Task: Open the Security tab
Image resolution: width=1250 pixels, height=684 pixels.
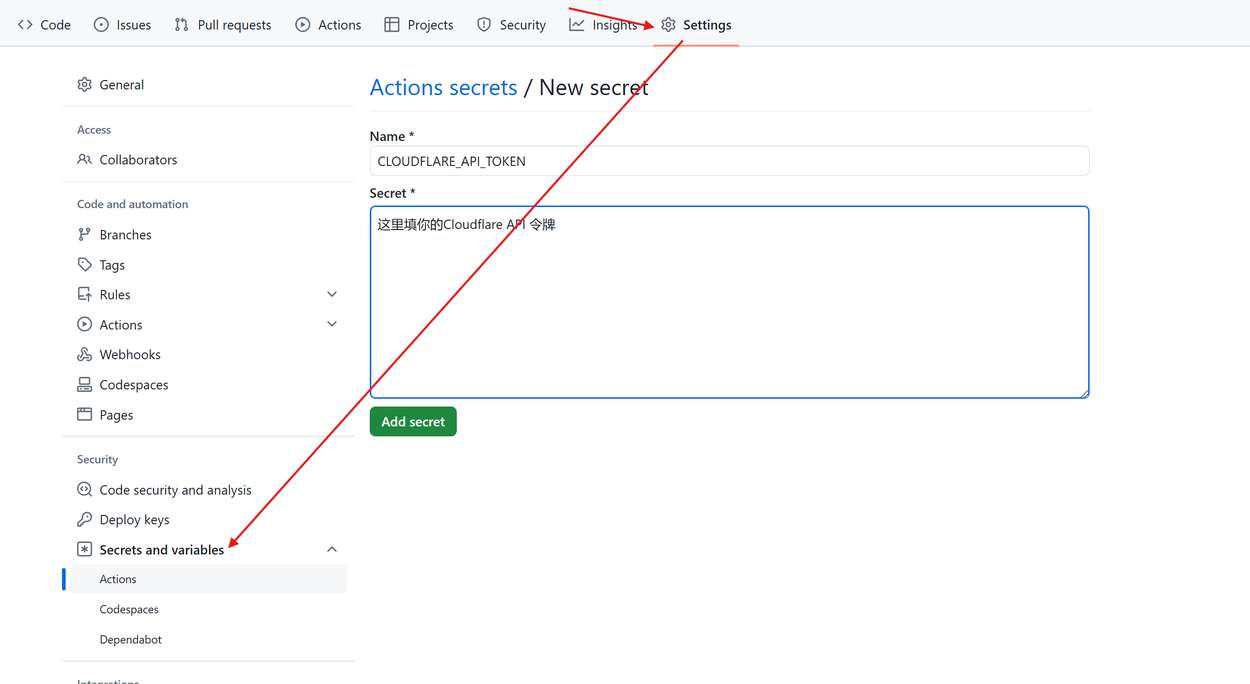Action: (511, 24)
